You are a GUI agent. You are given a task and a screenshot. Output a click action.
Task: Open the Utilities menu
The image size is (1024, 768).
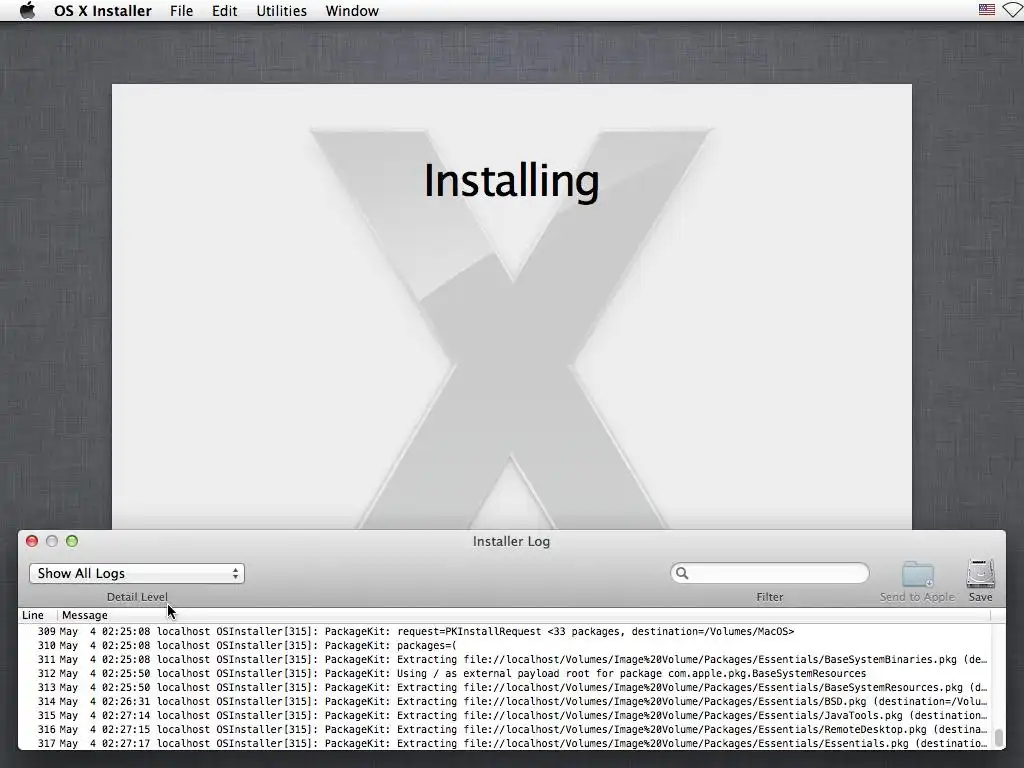coord(281,10)
